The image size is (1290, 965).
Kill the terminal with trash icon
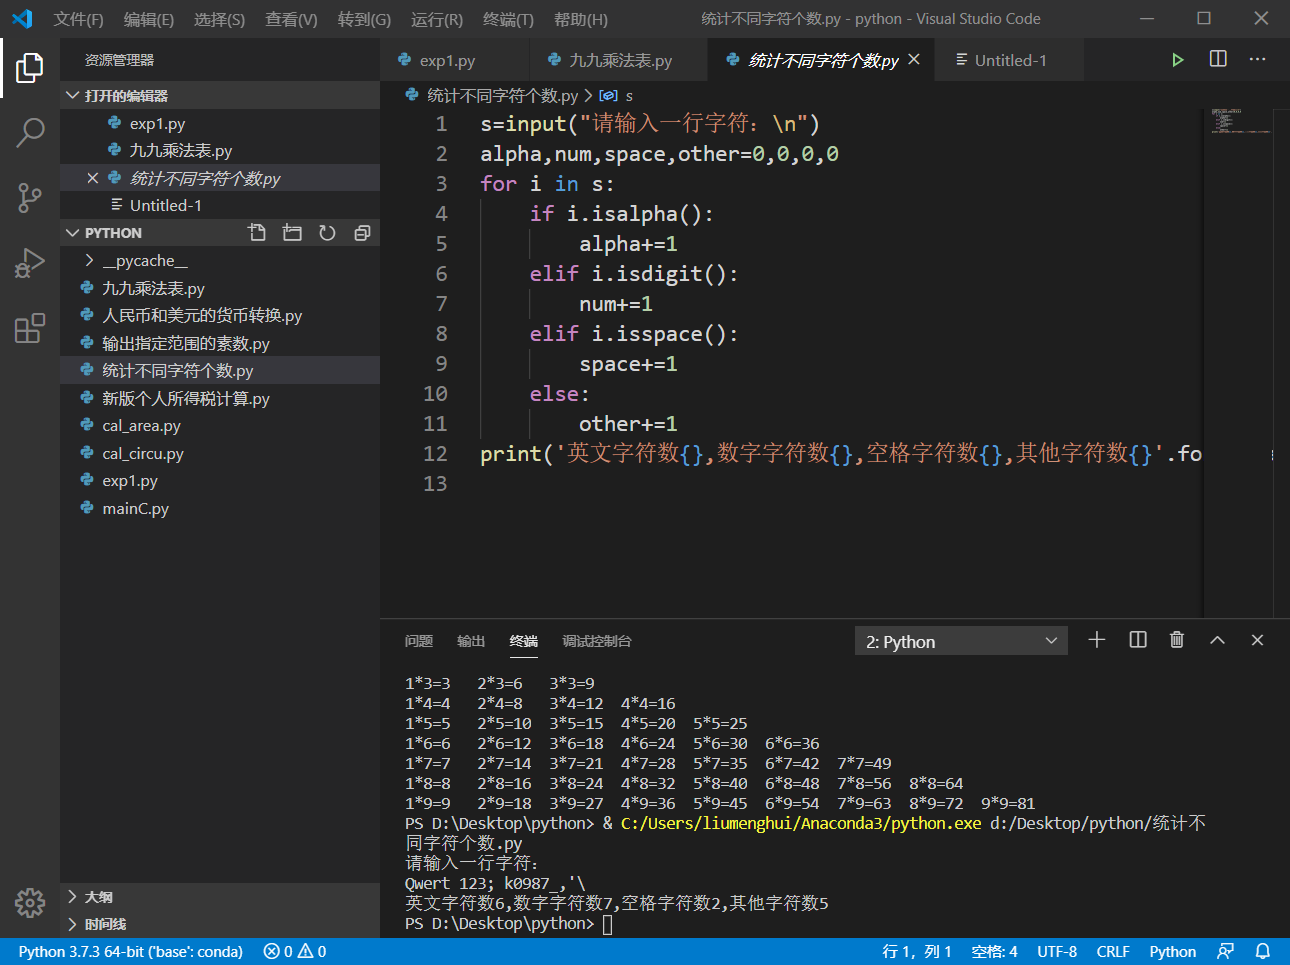click(x=1177, y=640)
